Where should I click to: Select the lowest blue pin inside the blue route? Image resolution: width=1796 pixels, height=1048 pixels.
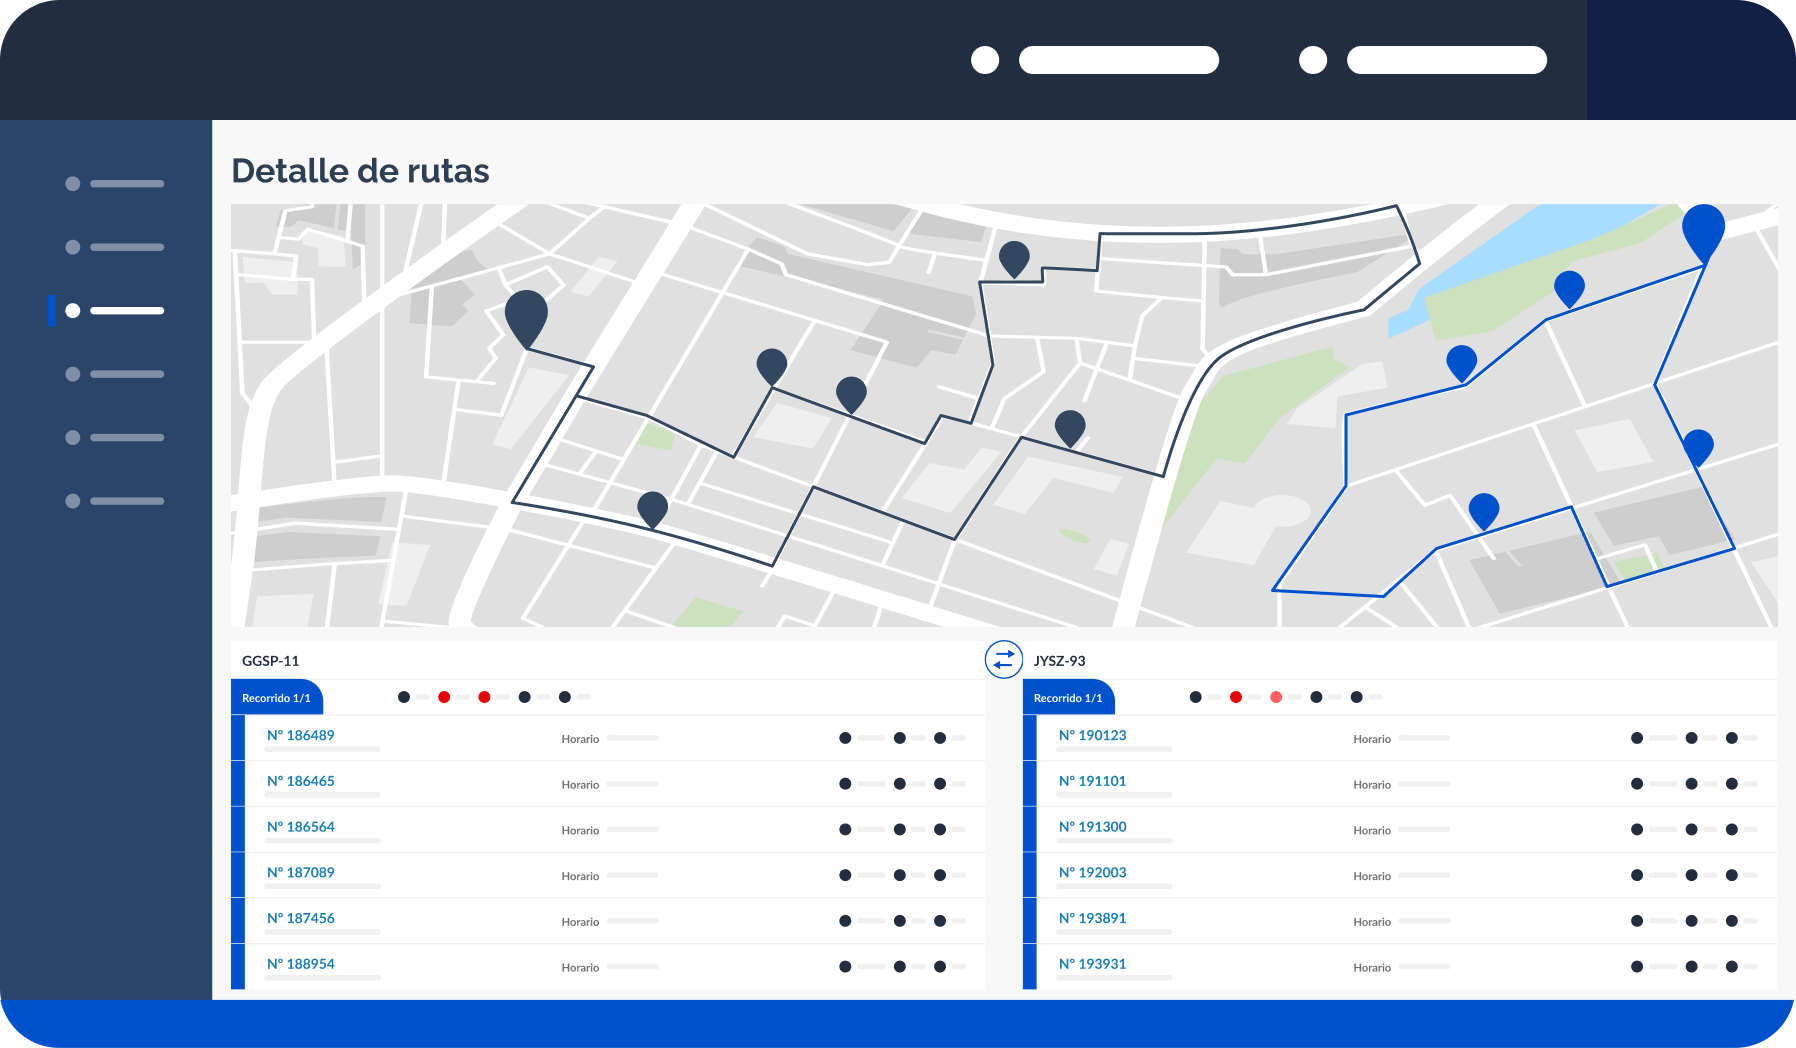pos(1484,509)
